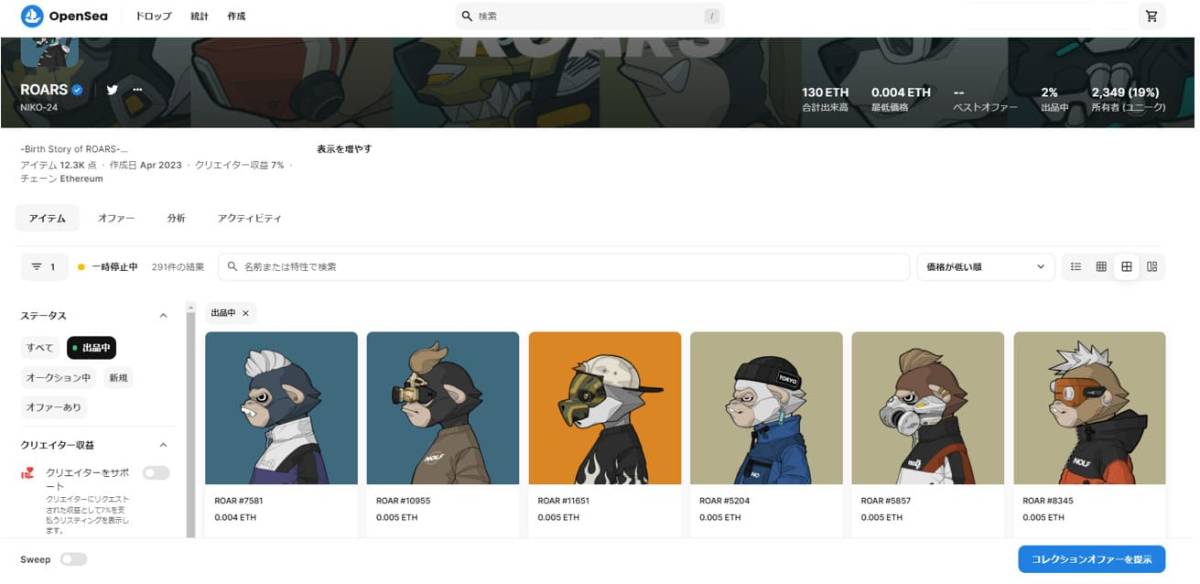Click the OpenSea logo icon
The width and height of the screenshot is (1200, 584).
coord(32,16)
